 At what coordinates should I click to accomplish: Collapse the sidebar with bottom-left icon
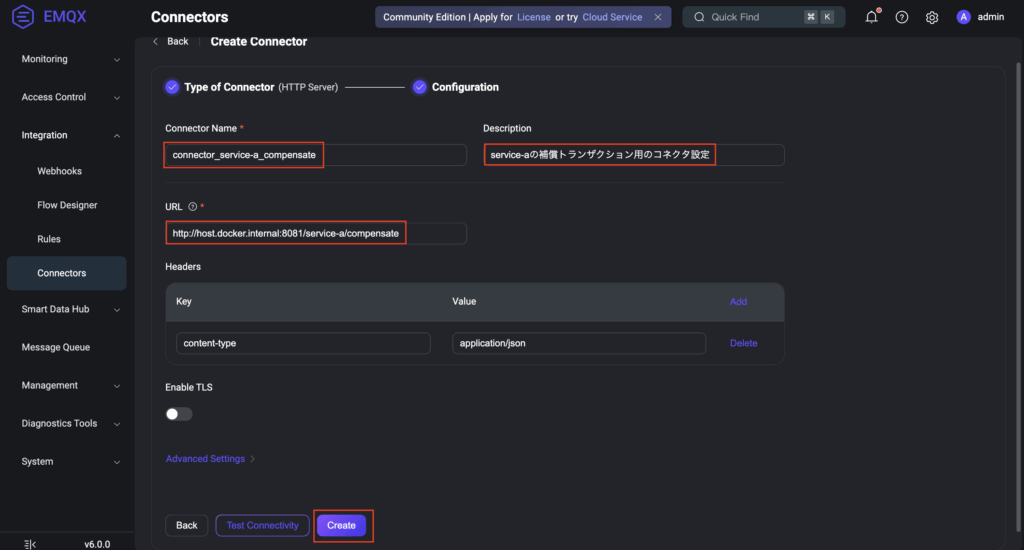(29, 544)
